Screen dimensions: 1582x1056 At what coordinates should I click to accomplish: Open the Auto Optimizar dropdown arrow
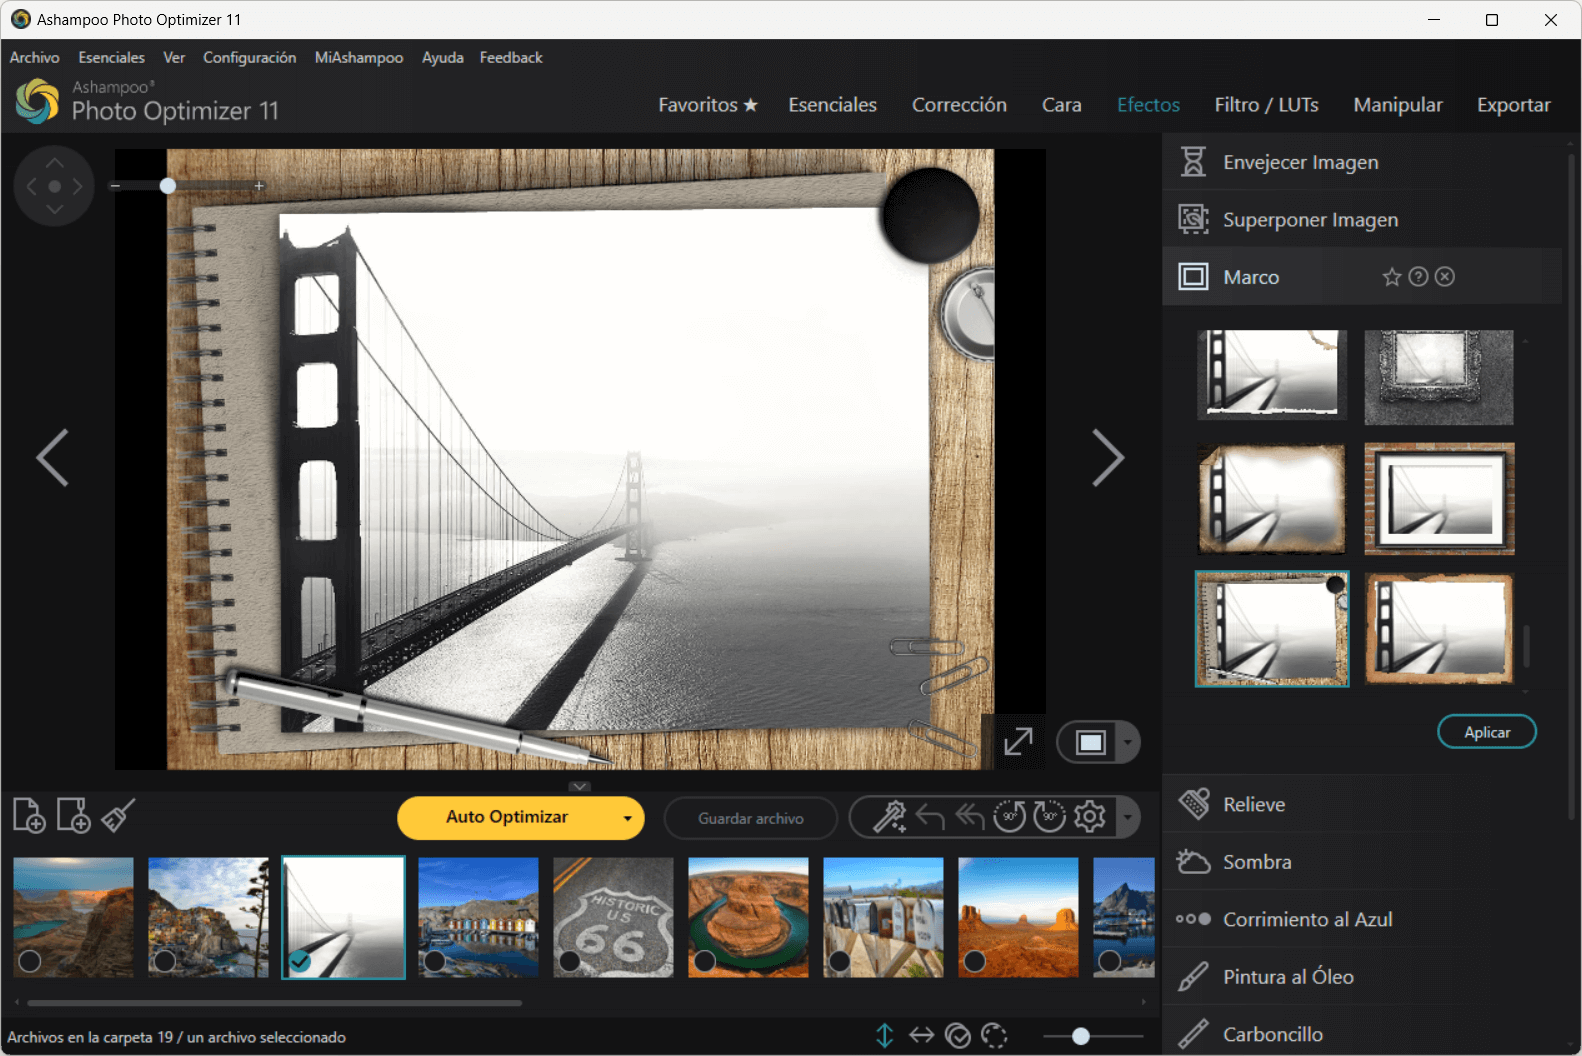point(627,818)
